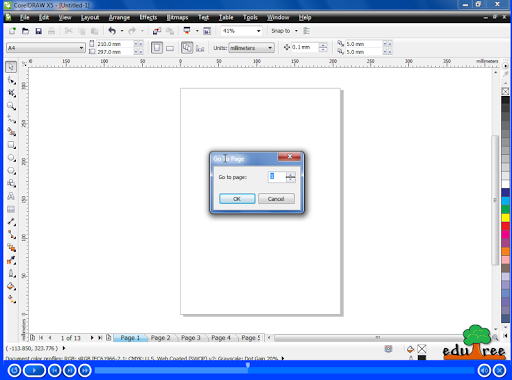Click the Save icon in toolbar
This screenshot has width=512, height=380.
[x=39, y=31]
